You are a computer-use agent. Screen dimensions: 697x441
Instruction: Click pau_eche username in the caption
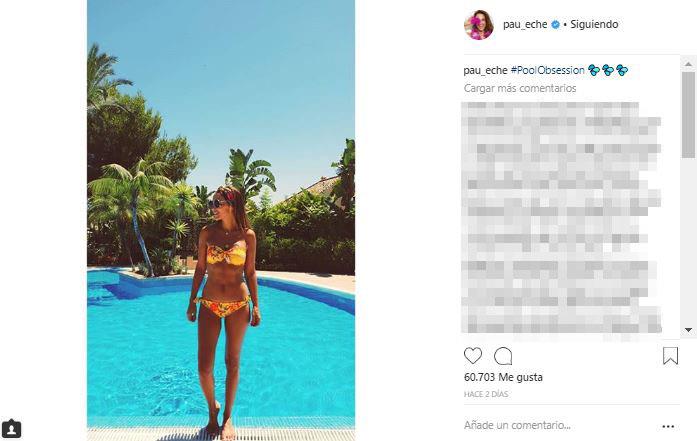point(485,70)
